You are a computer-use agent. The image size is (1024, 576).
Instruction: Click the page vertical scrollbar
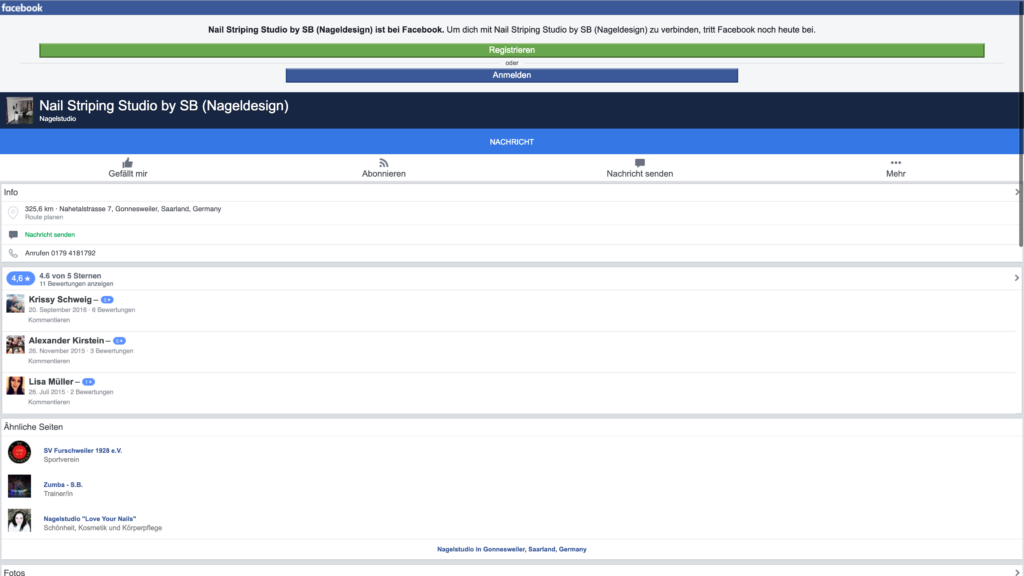pyautogui.click(x=1021, y=124)
